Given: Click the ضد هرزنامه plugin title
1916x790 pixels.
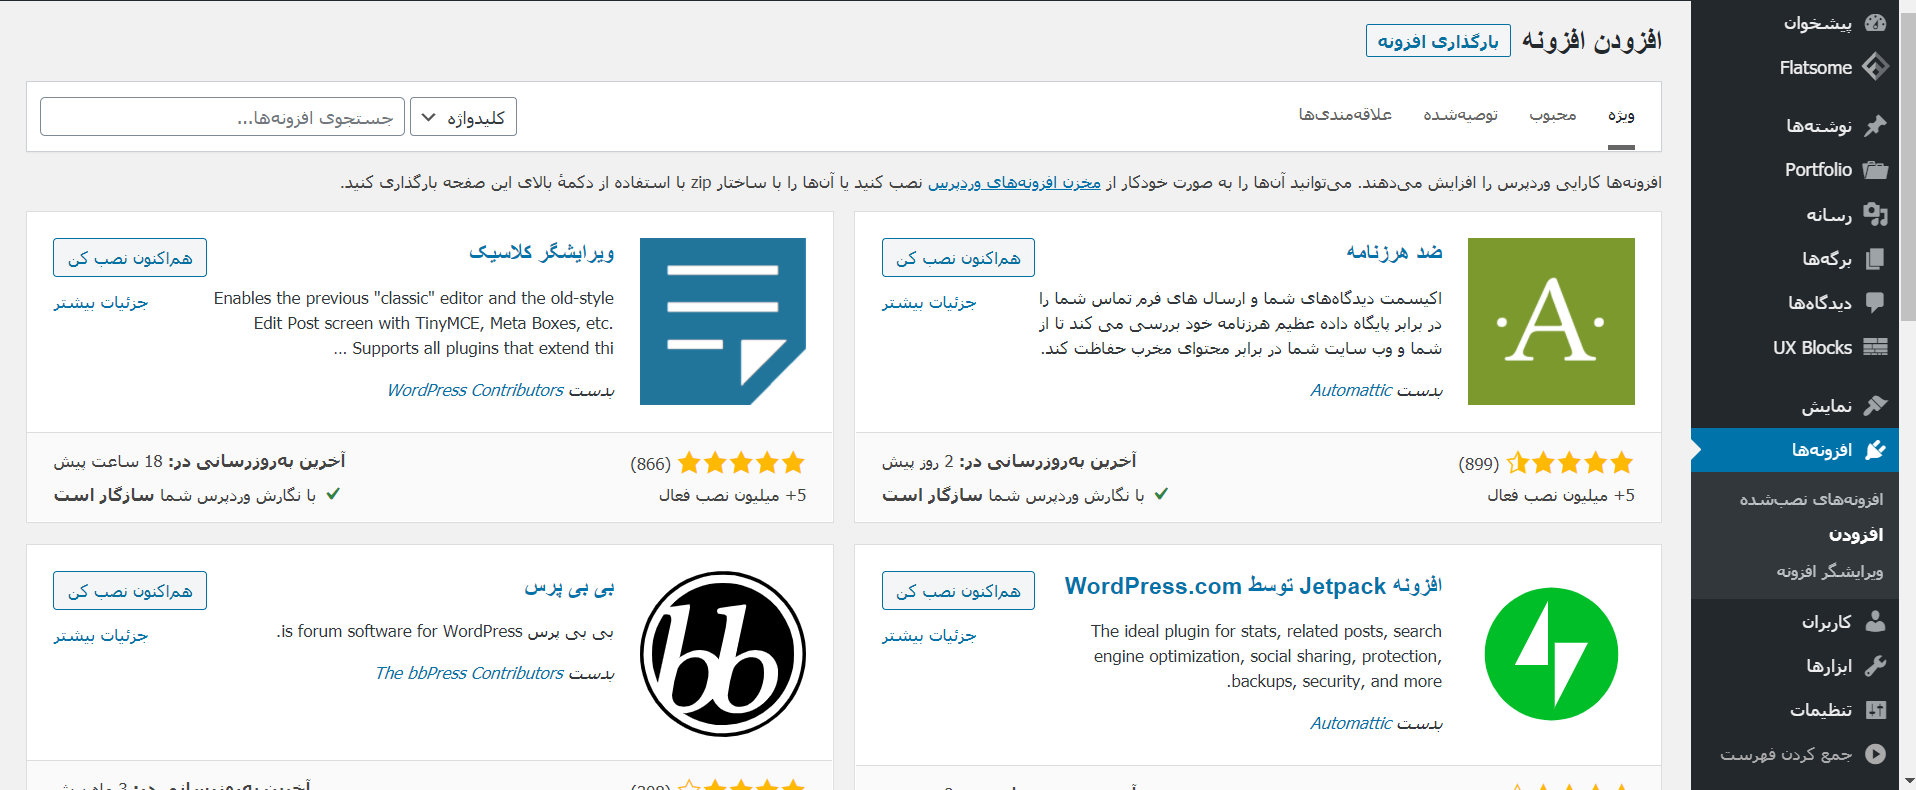Looking at the screenshot, I should click(1394, 252).
